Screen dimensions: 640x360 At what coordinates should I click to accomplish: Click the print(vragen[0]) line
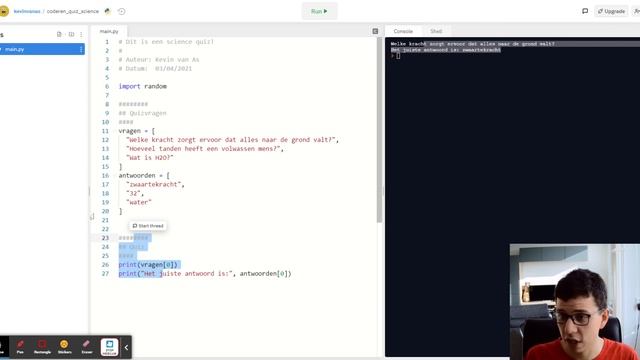(x=148, y=265)
